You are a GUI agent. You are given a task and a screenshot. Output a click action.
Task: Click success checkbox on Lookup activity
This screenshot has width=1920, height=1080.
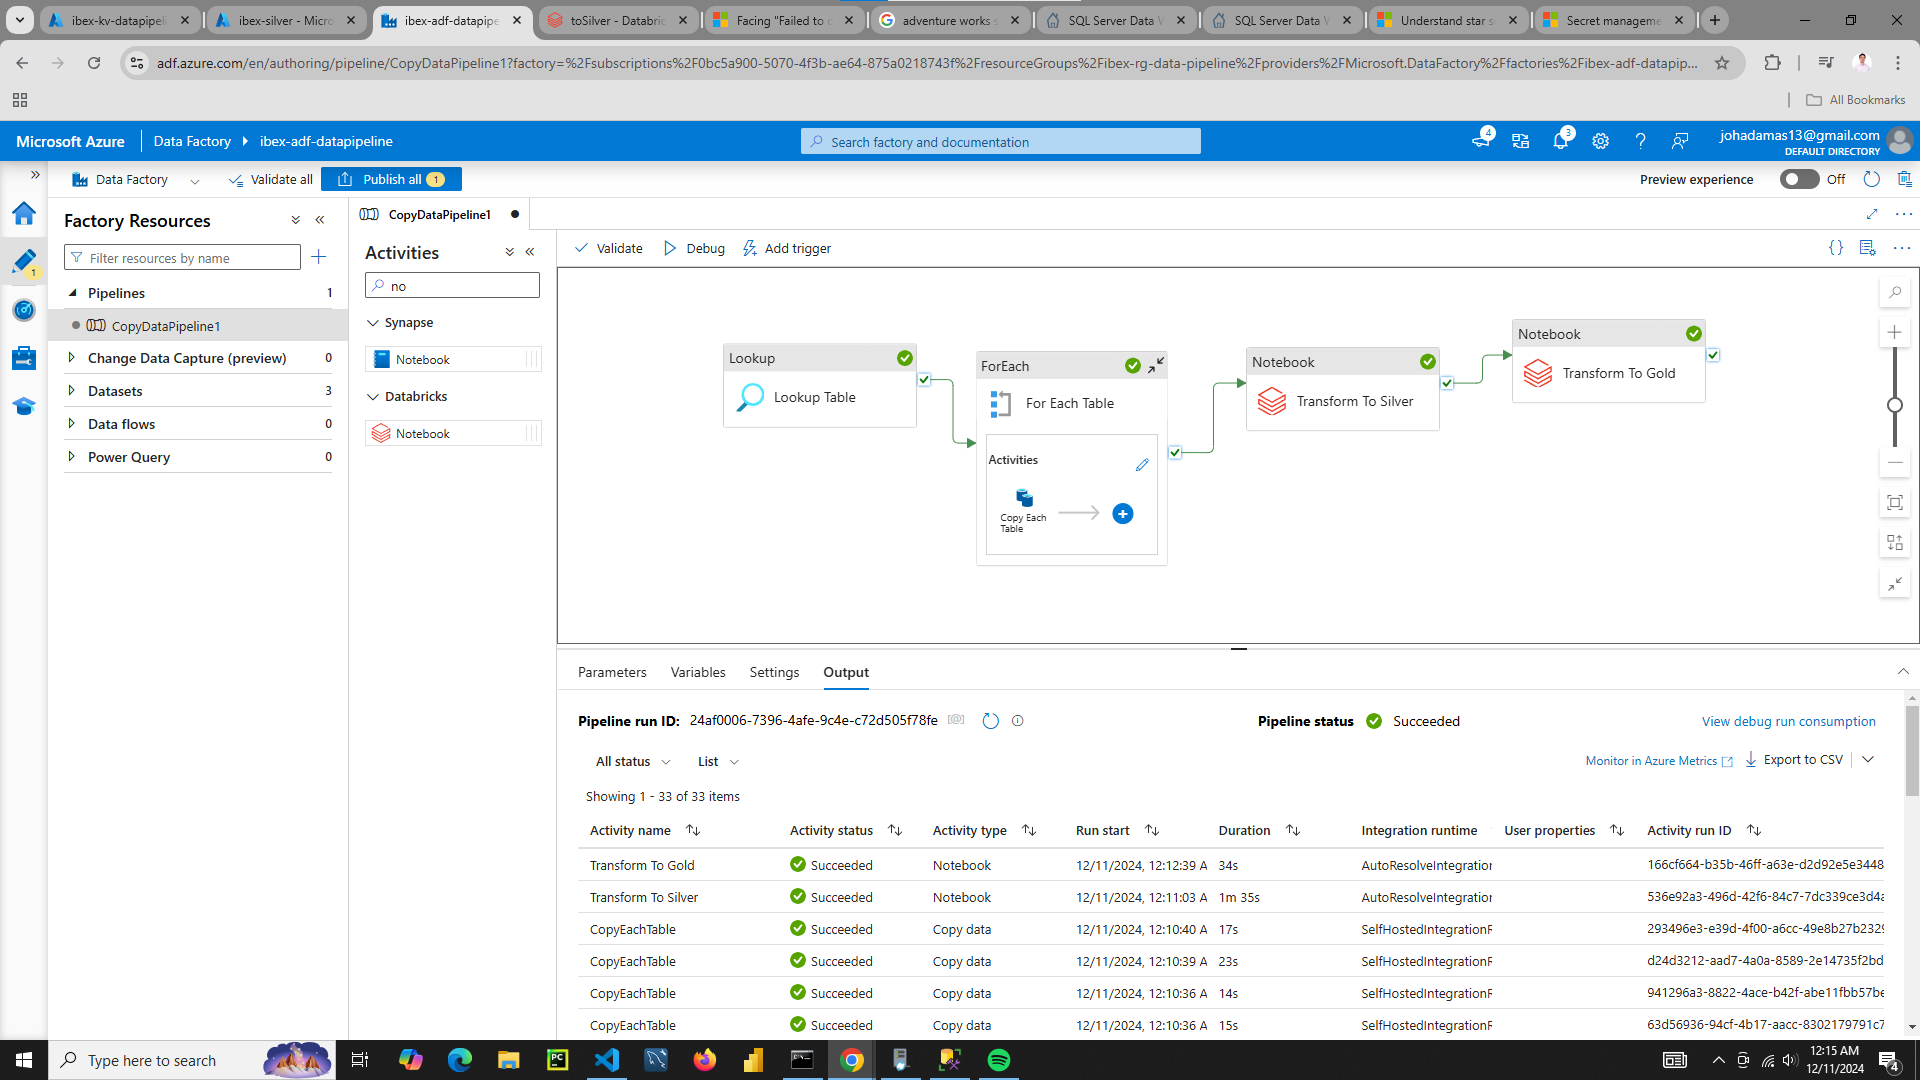click(x=924, y=379)
